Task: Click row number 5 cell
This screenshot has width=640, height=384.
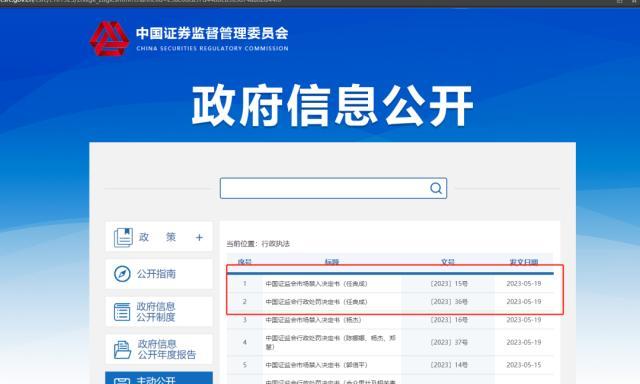Action: pos(244,365)
